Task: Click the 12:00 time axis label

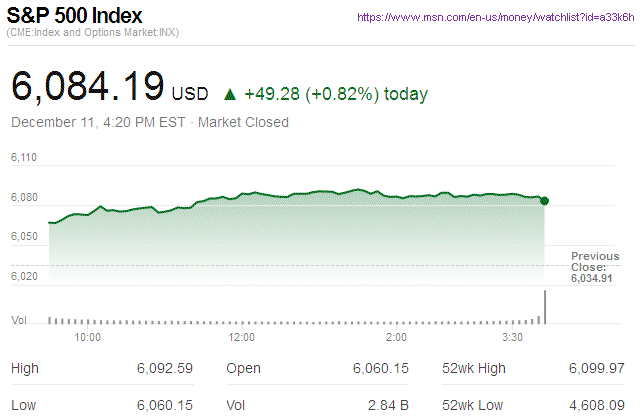Action: tap(241, 338)
